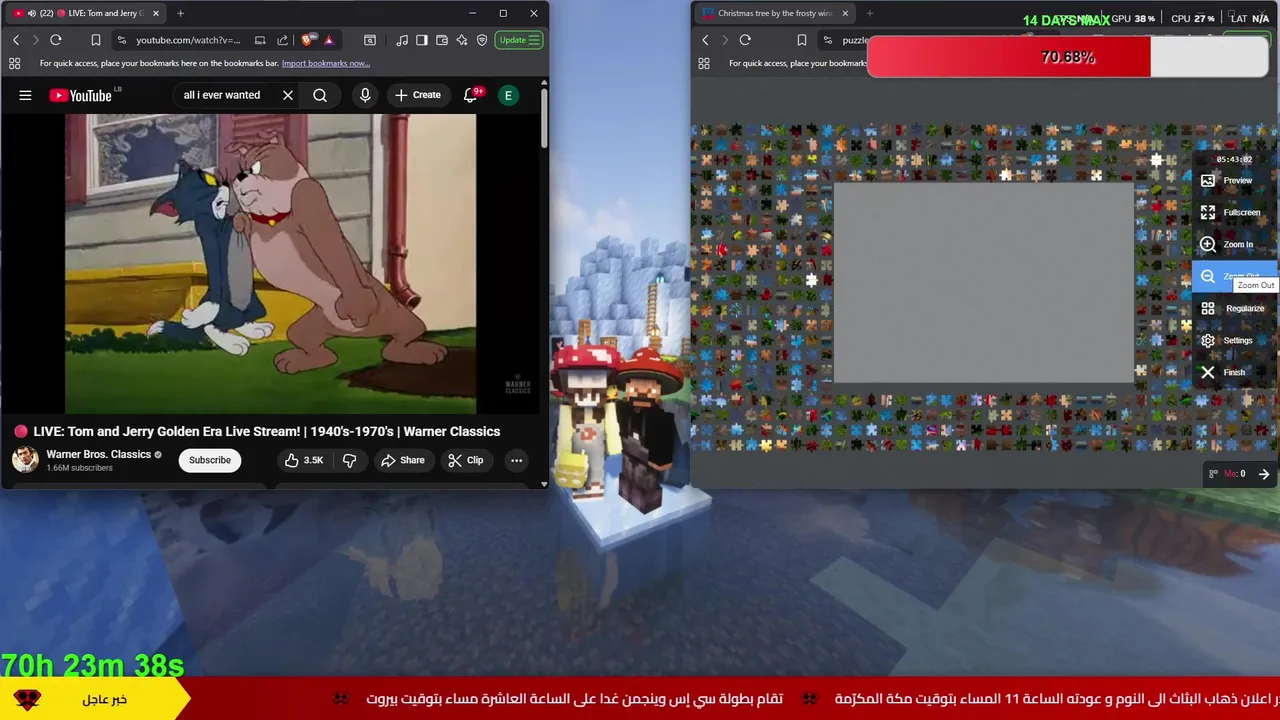This screenshot has height=720, width=1280.
Task: Click the gray puzzle assembly board
Action: point(984,283)
